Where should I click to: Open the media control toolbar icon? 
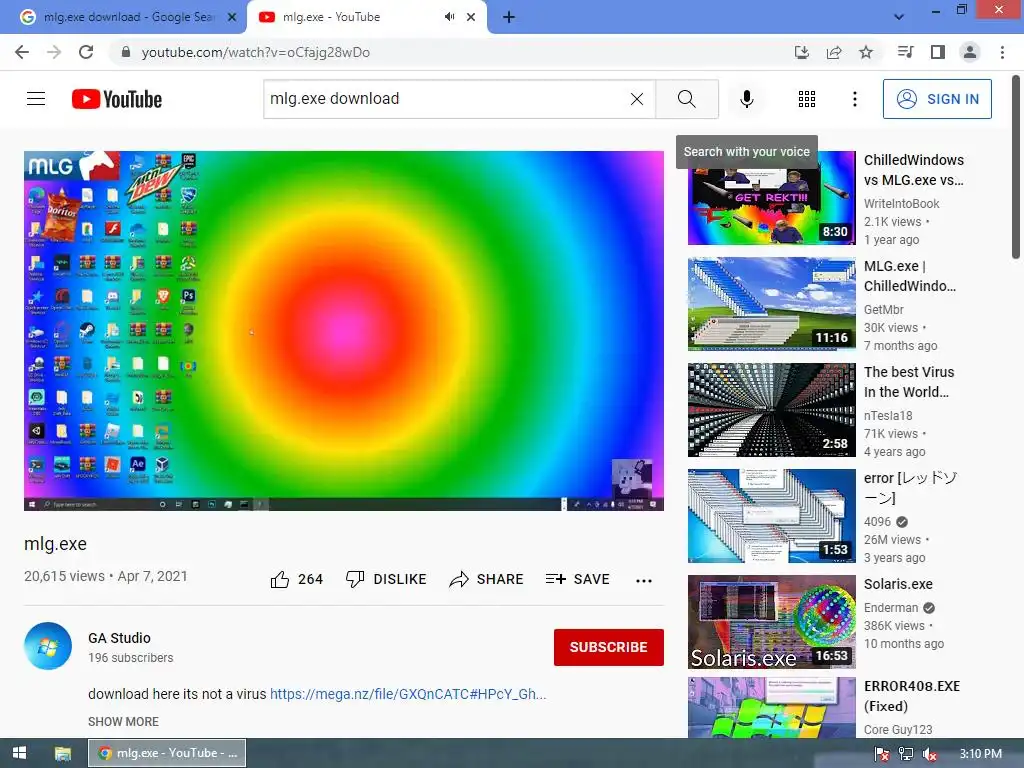tap(905, 52)
